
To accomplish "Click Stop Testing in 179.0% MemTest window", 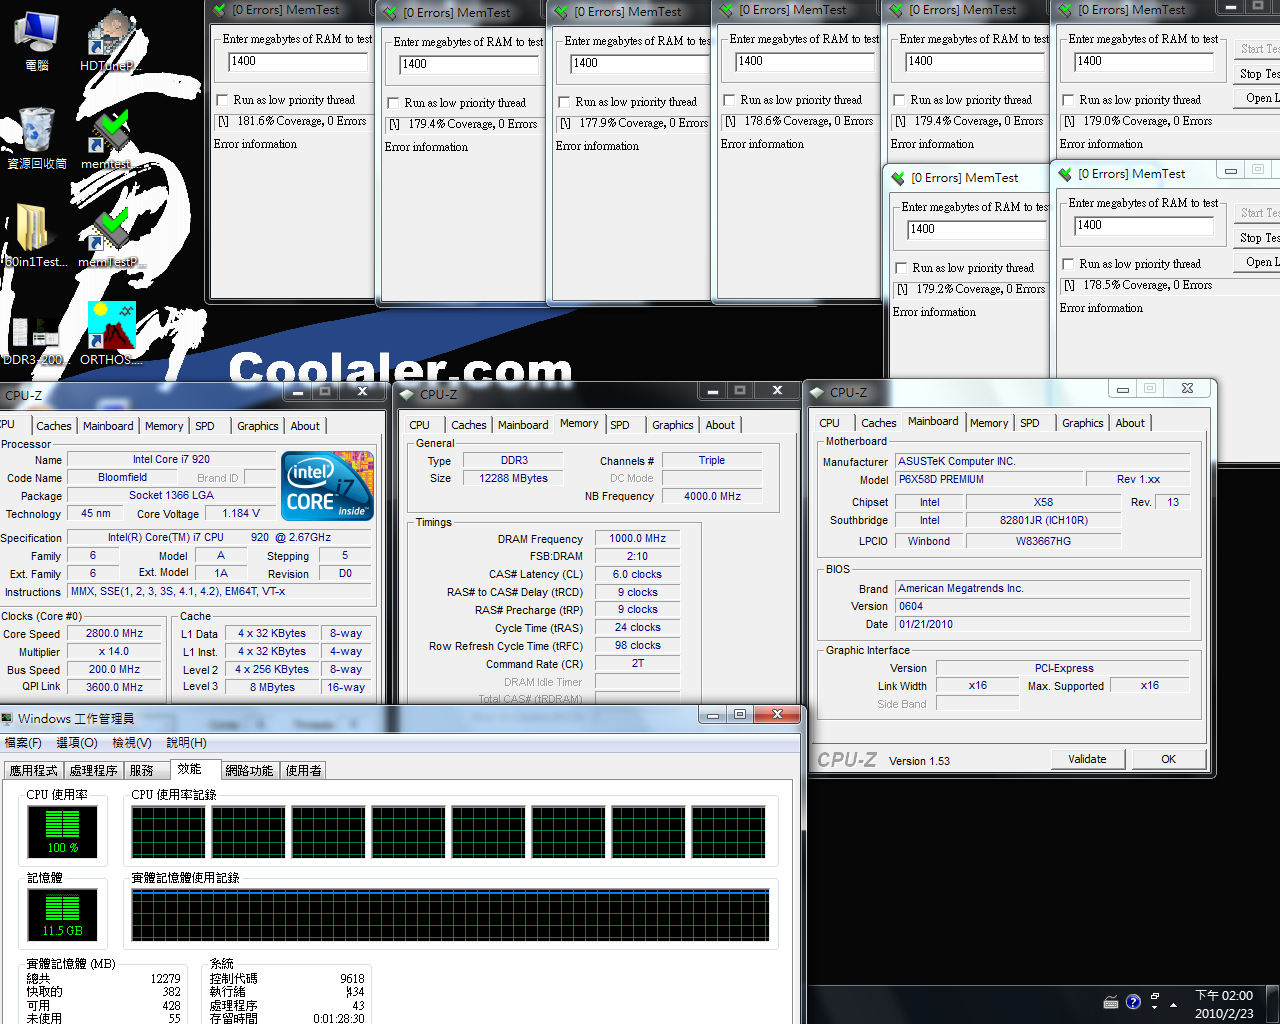I will pyautogui.click(x=1257, y=74).
